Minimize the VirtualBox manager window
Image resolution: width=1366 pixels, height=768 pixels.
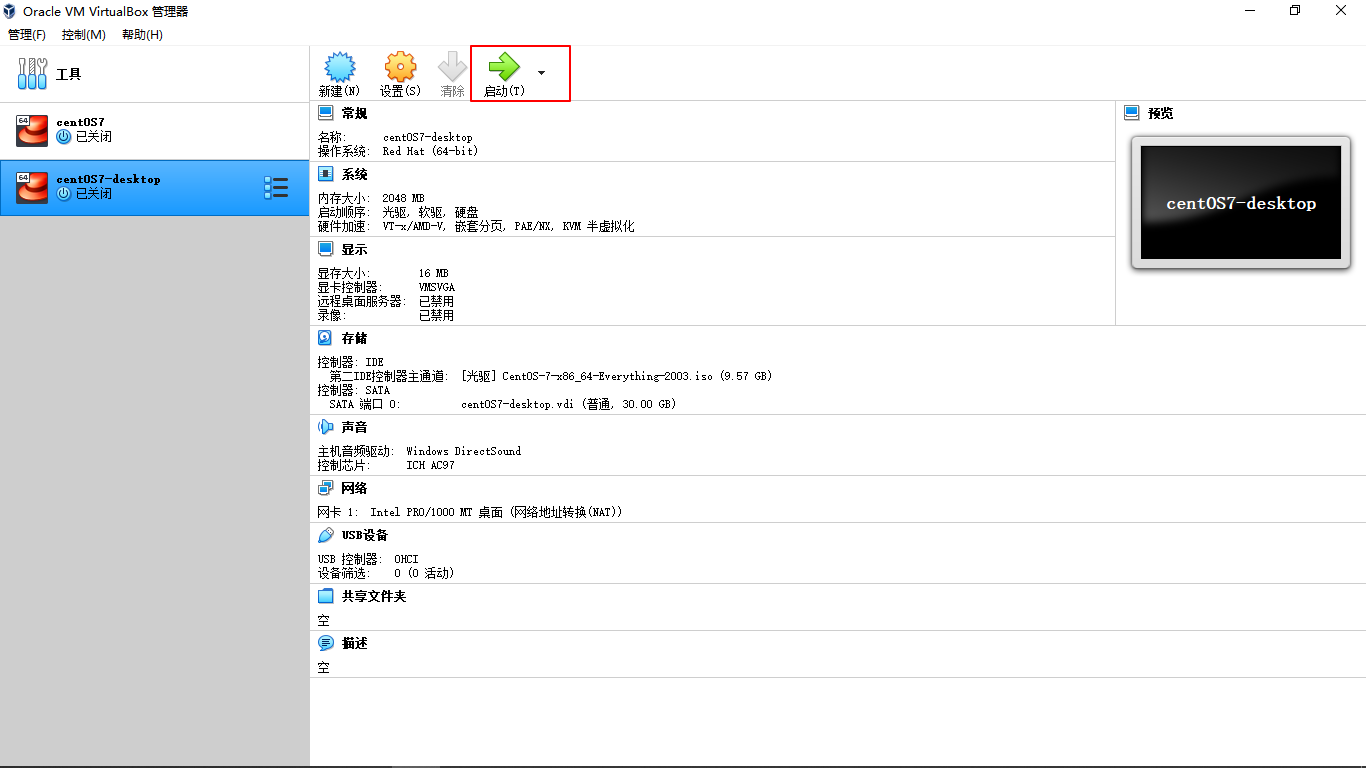1250,10
